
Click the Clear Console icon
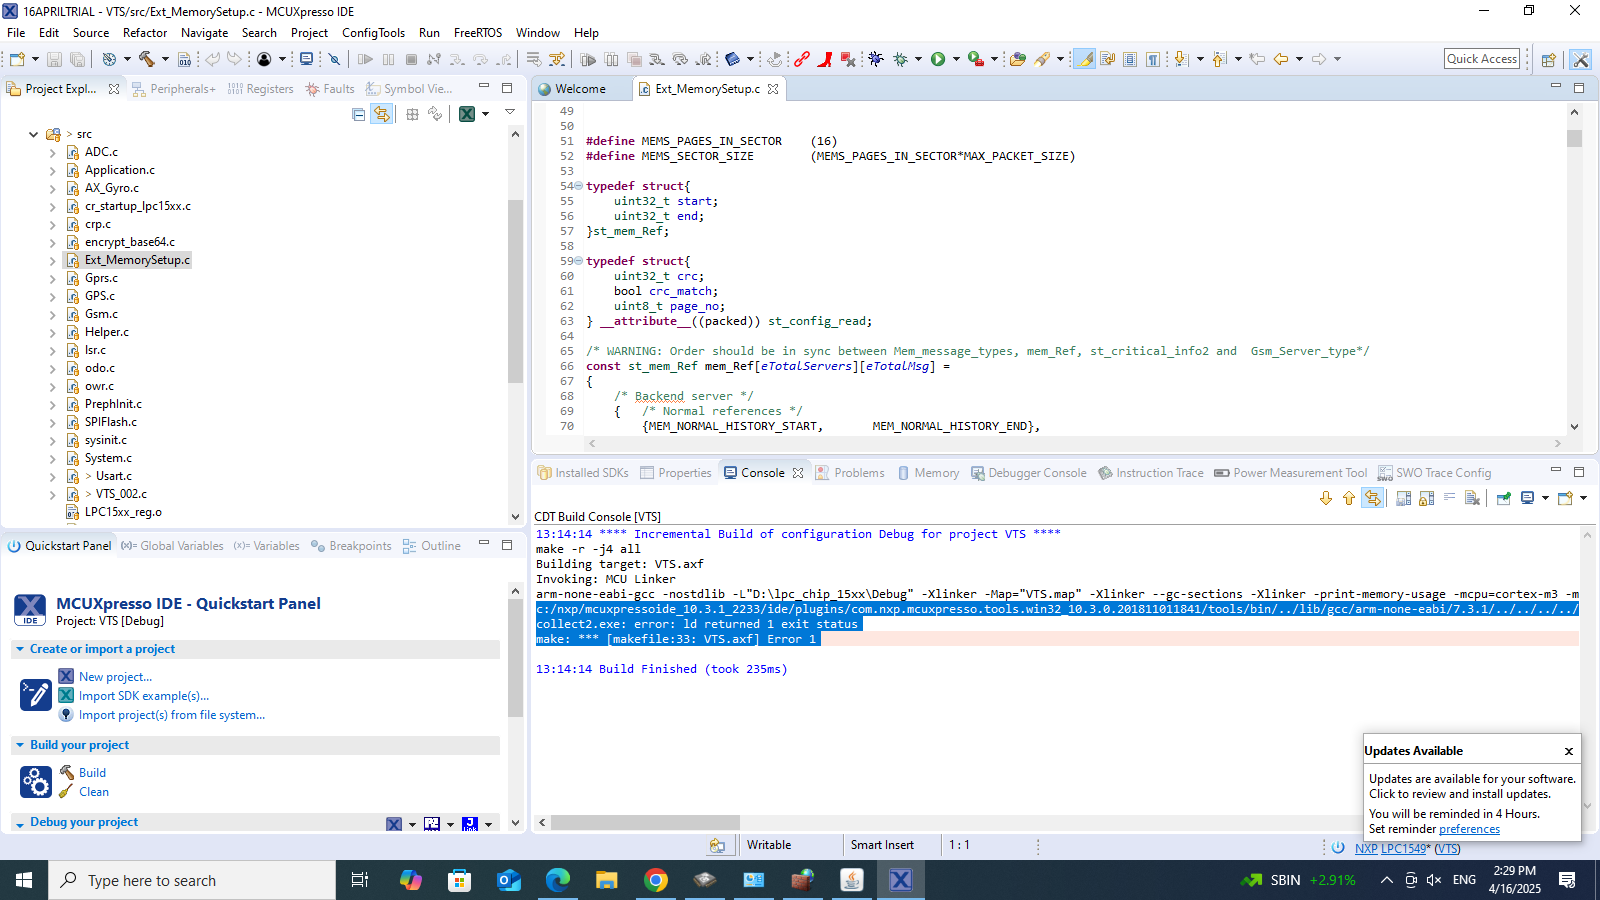(x=1472, y=498)
